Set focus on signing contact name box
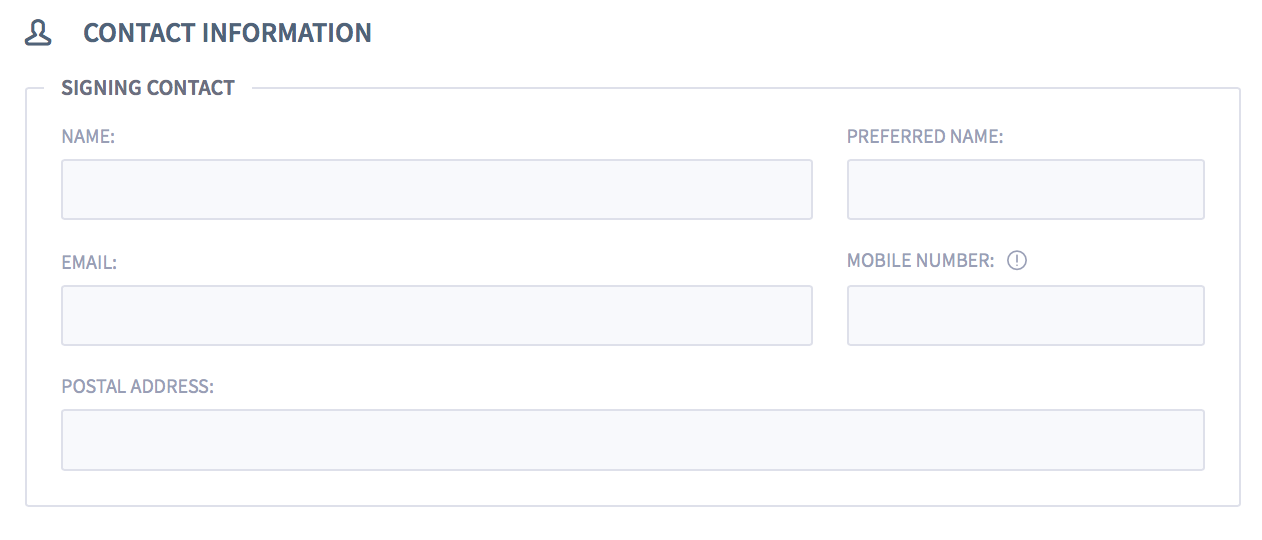This screenshot has width=1262, height=540. (x=437, y=189)
